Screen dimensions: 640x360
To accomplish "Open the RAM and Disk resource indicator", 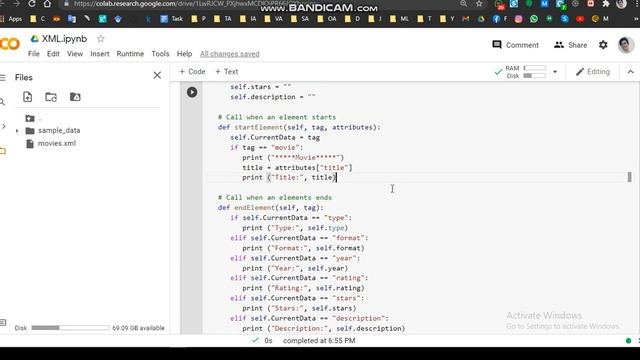I will (524, 72).
